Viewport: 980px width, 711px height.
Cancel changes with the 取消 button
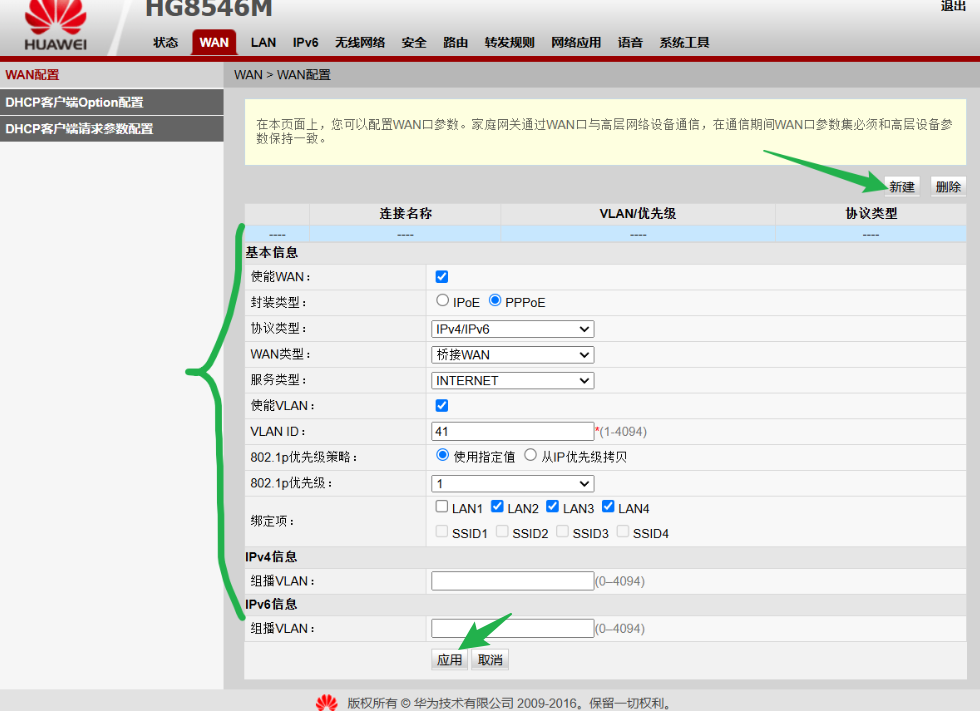pyautogui.click(x=490, y=660)
